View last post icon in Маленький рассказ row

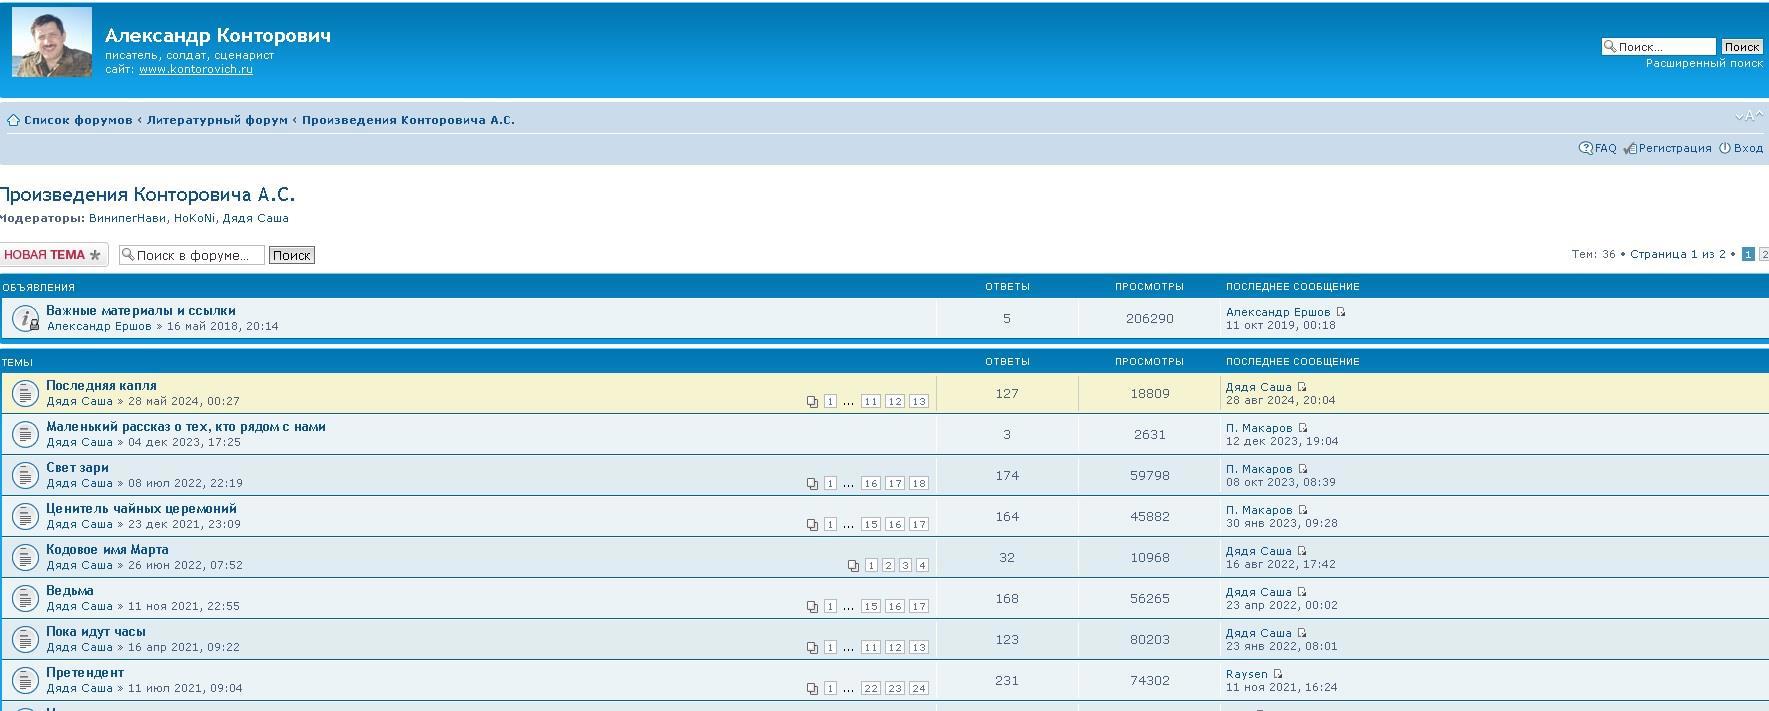click(1302, 428)
